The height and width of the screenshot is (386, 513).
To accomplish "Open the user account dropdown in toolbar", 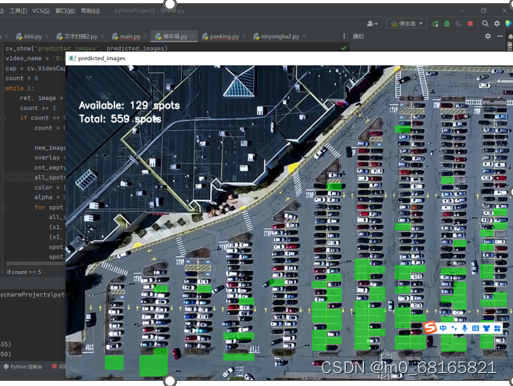I will [x=372, y=24].
